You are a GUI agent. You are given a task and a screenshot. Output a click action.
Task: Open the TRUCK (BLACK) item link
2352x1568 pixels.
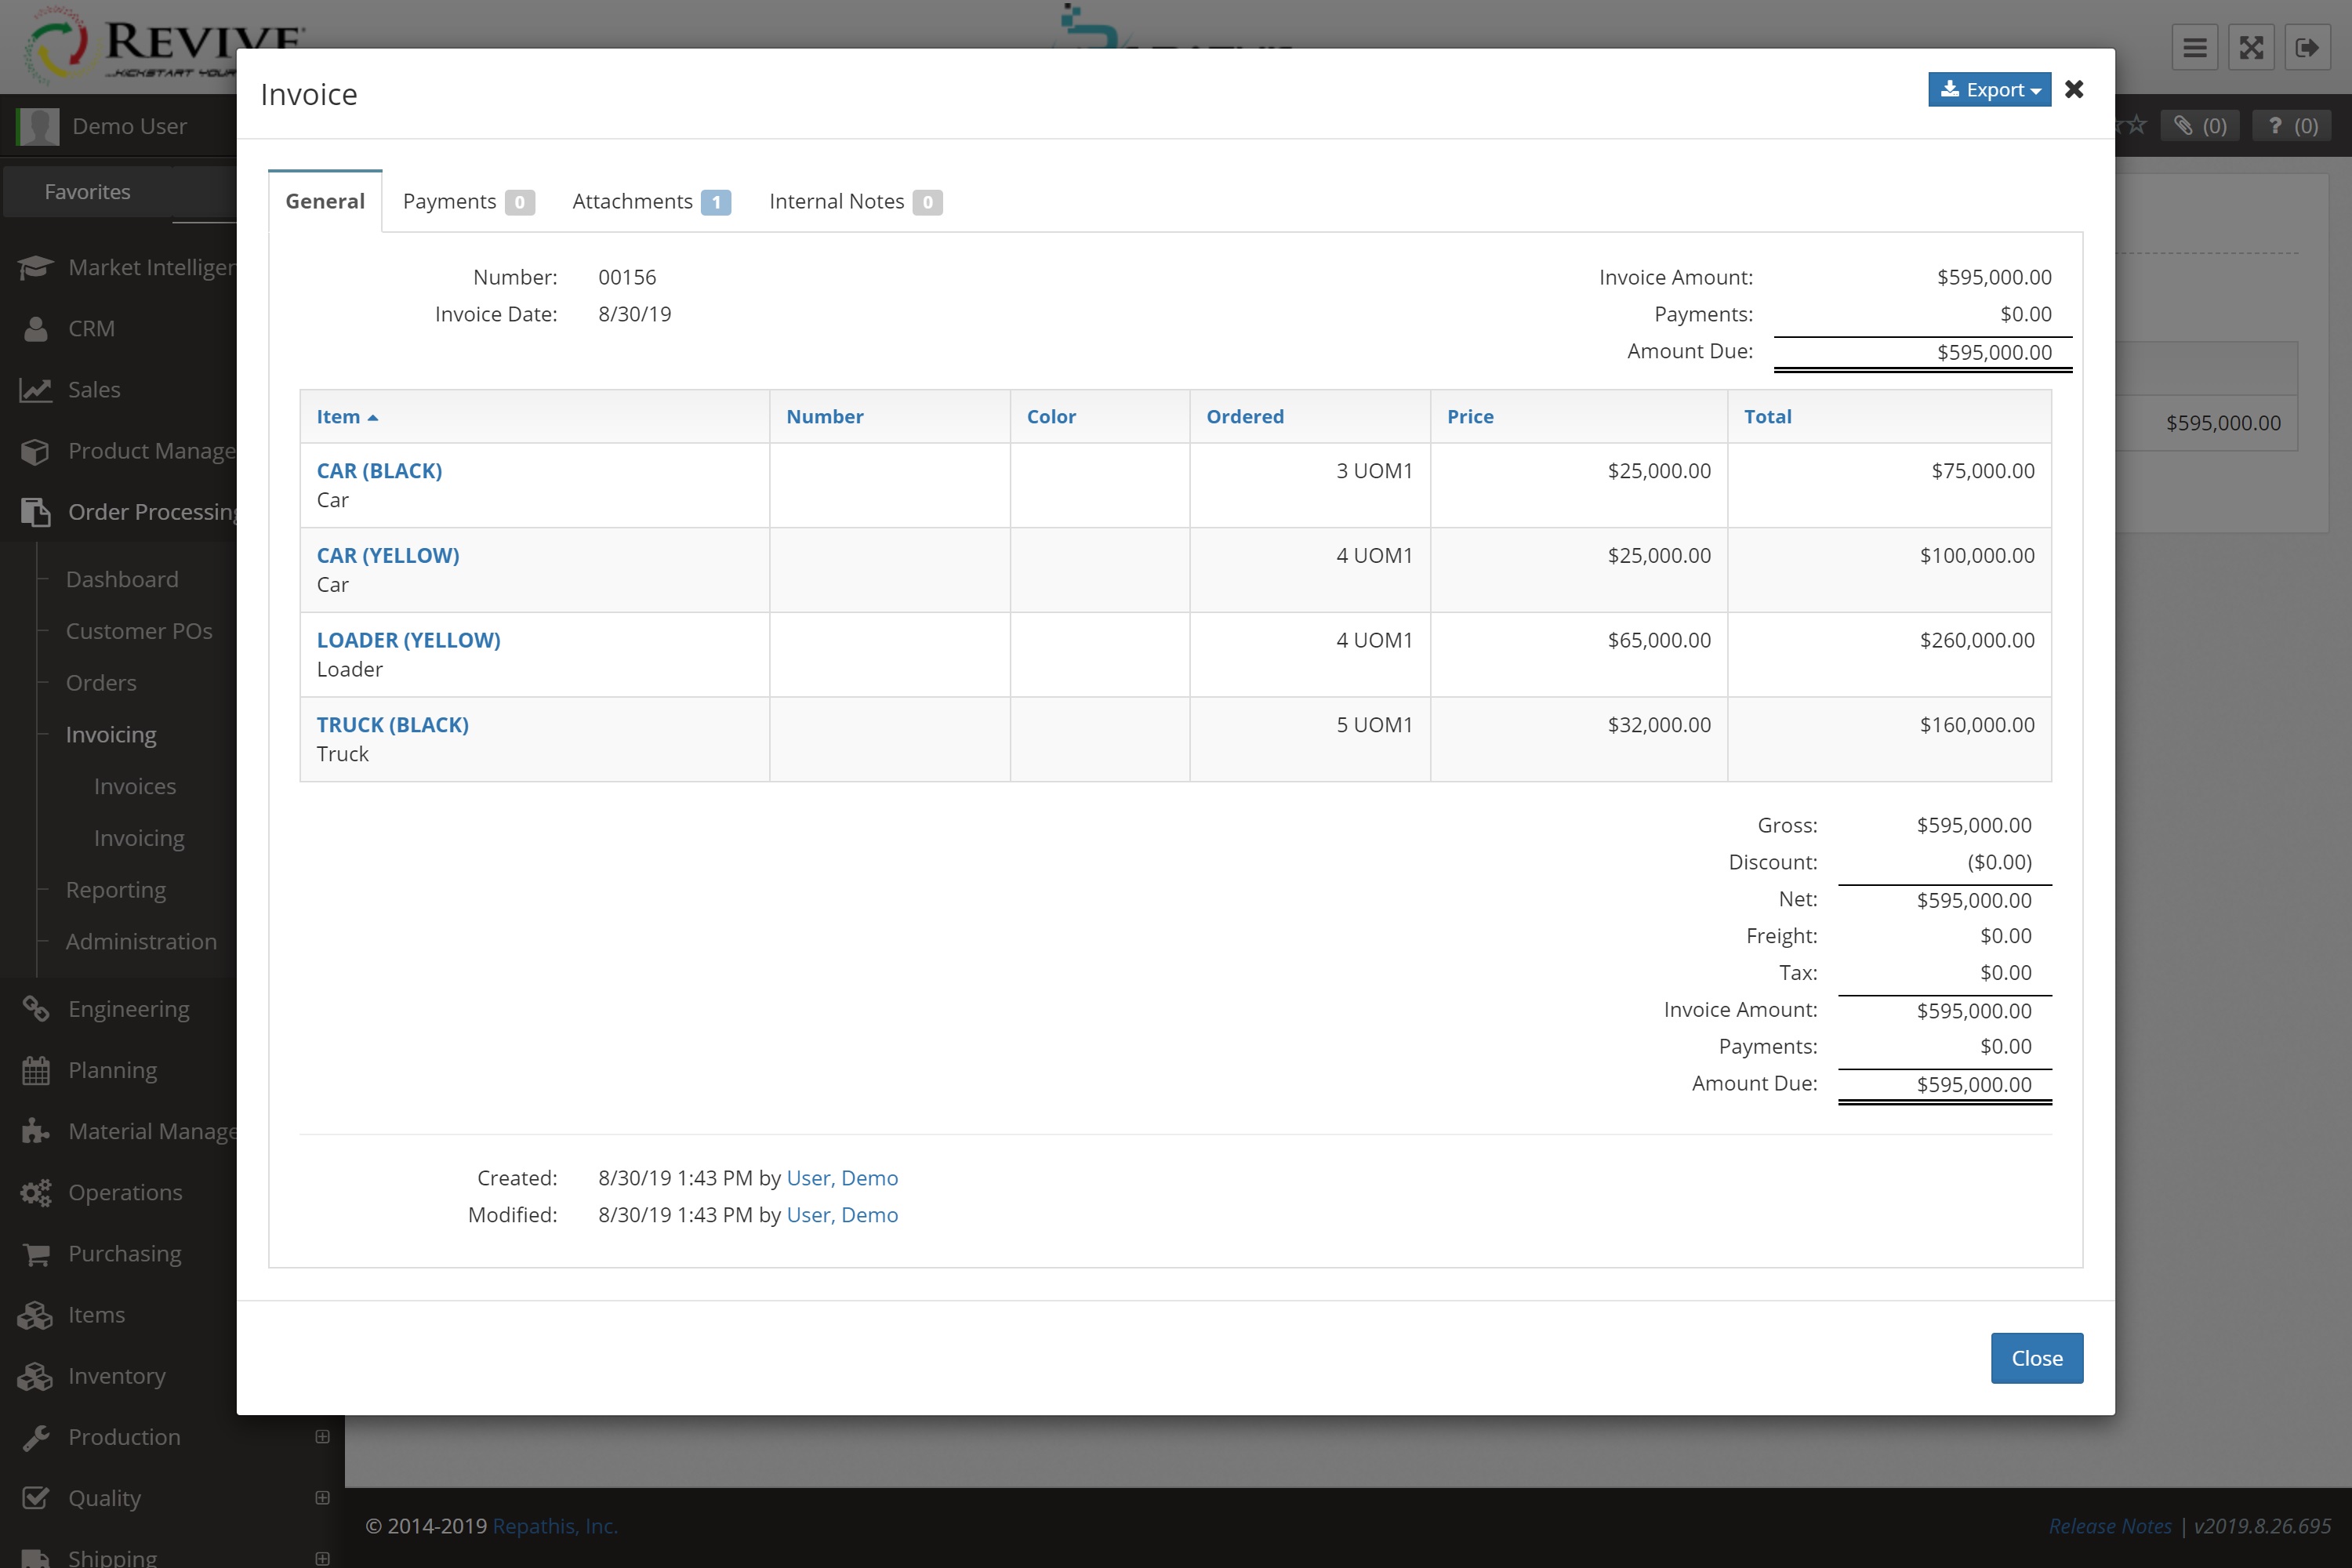click(392, 725)
